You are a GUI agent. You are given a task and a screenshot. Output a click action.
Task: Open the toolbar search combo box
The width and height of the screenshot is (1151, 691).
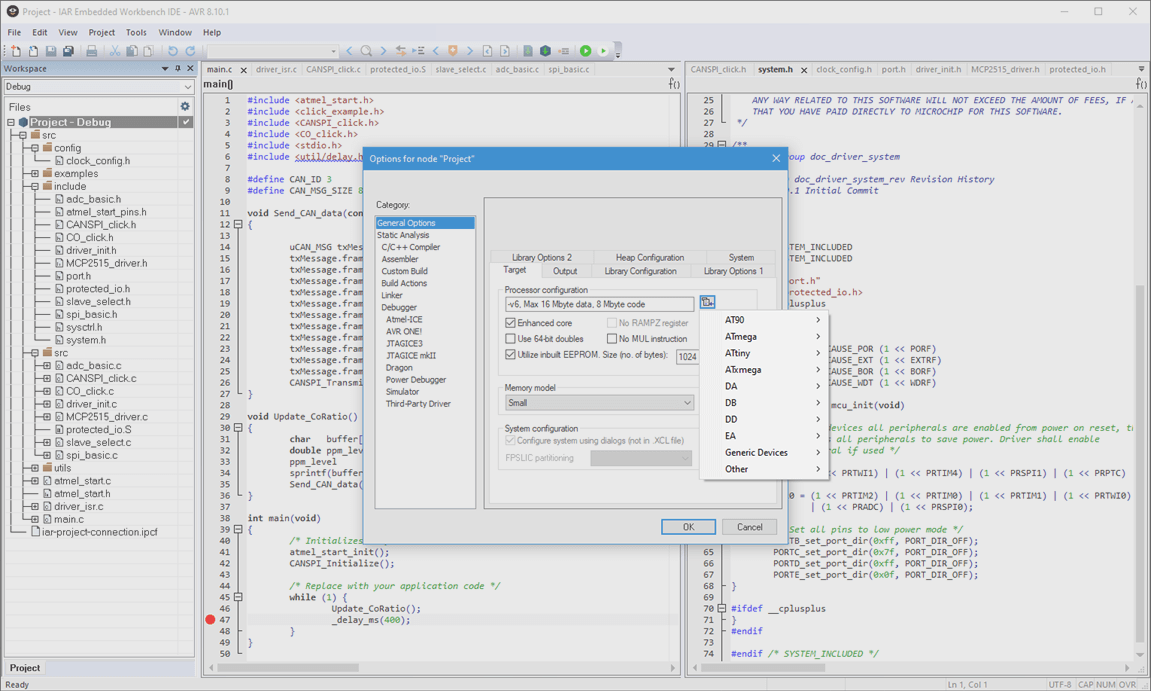click(272, 51)
